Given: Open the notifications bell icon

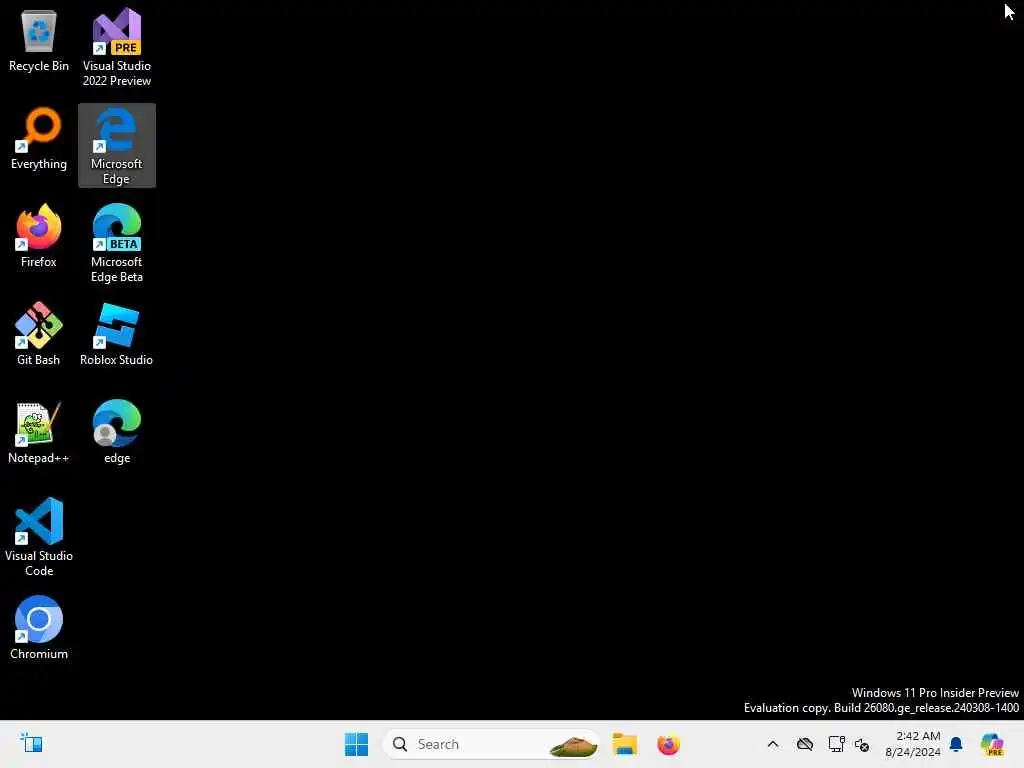Looking at the screenshot, I should pyautogui.click(x=956, y=744).
